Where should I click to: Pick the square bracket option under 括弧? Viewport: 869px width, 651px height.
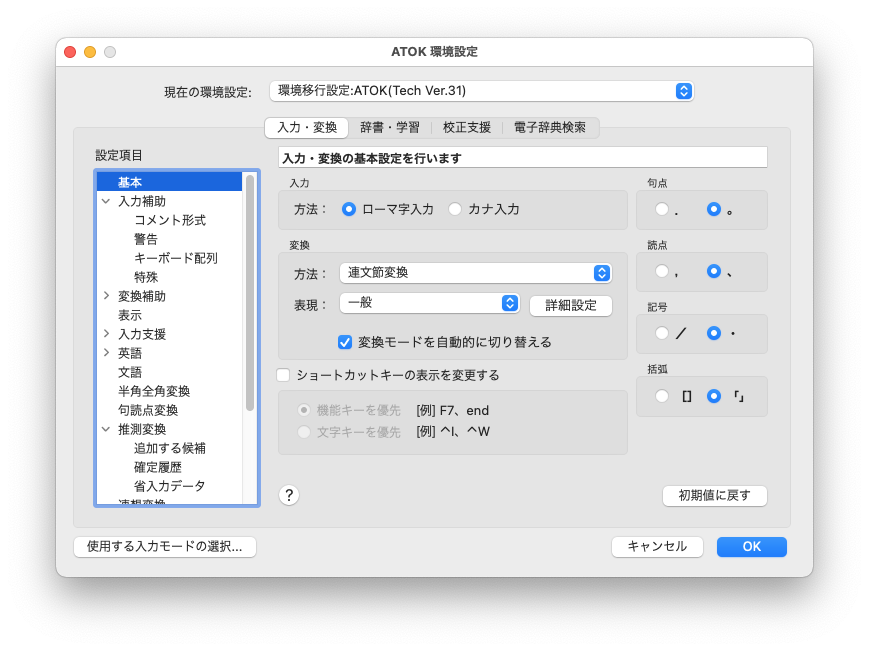(660, 396)
